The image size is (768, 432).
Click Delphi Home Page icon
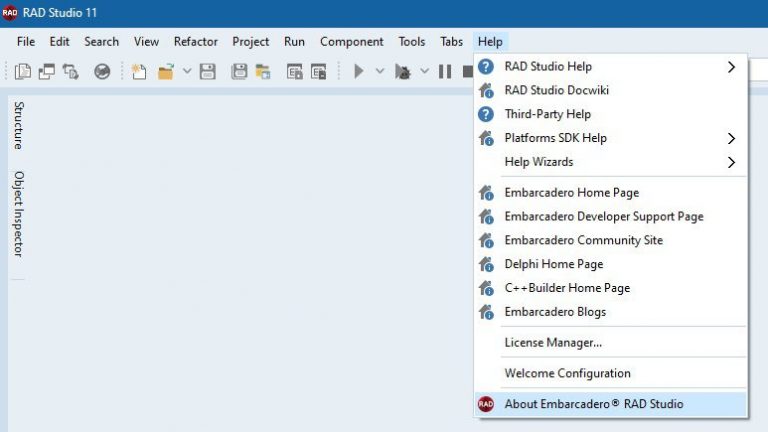click(486, 264)
